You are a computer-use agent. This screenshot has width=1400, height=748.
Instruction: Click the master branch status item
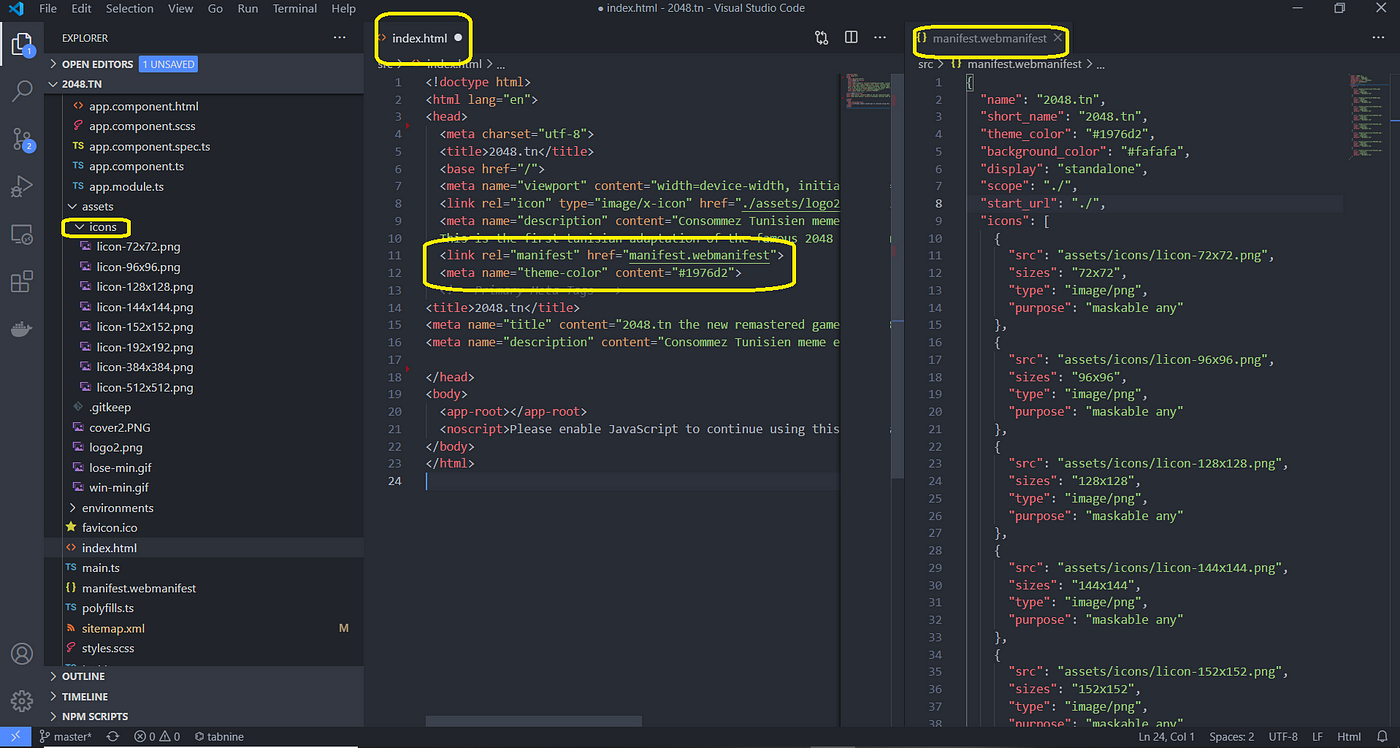[65, 737]
